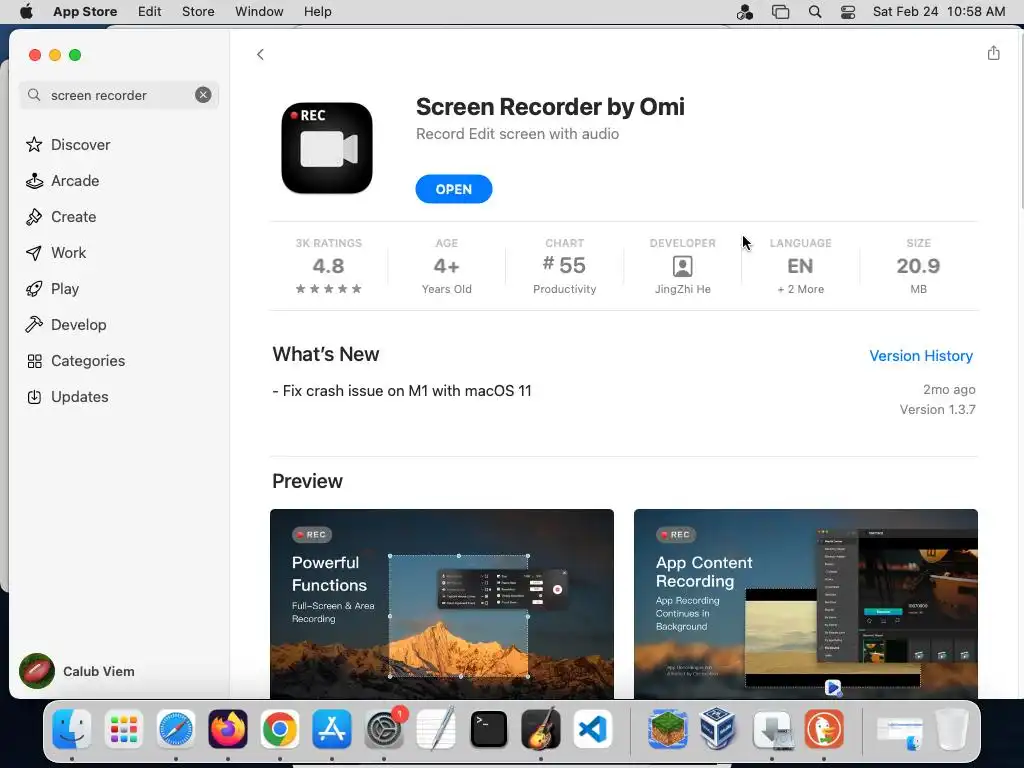Click the search magnifier icon in sidebar
The height and width of the screenshot is (768, 1024).
click(34, 95)
